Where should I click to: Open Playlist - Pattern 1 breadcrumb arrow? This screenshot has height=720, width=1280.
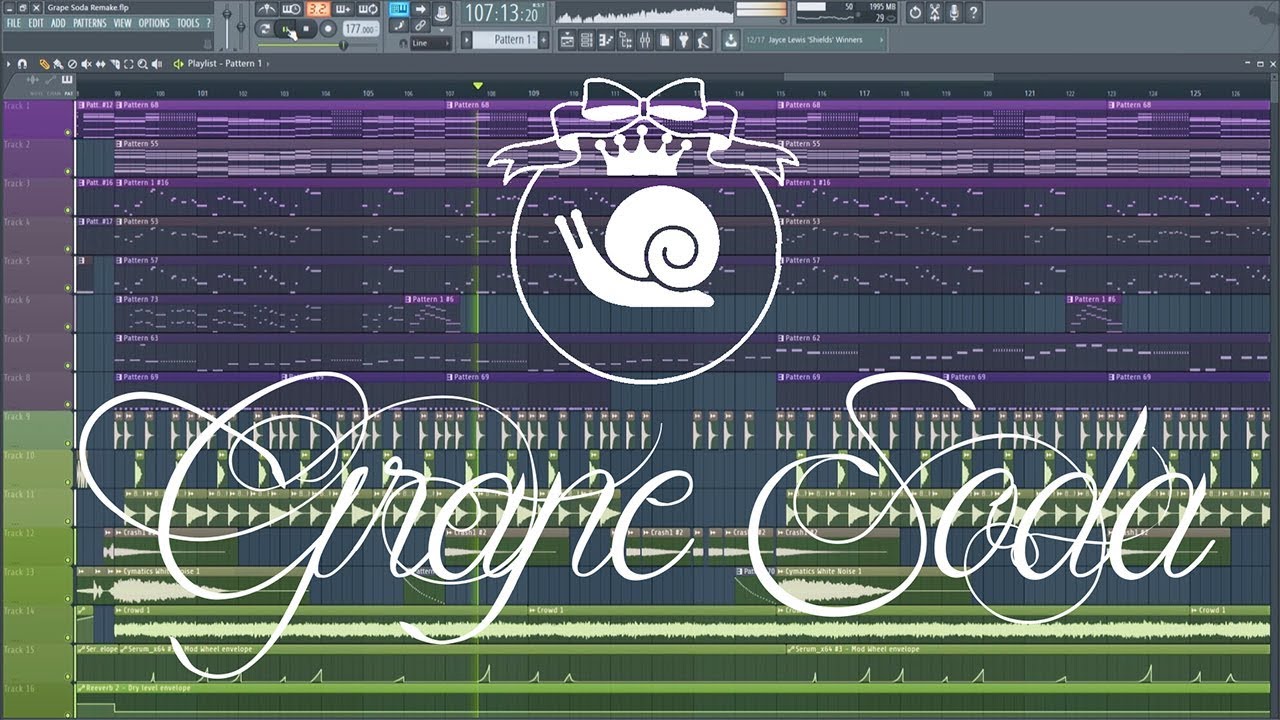(268, 64)
